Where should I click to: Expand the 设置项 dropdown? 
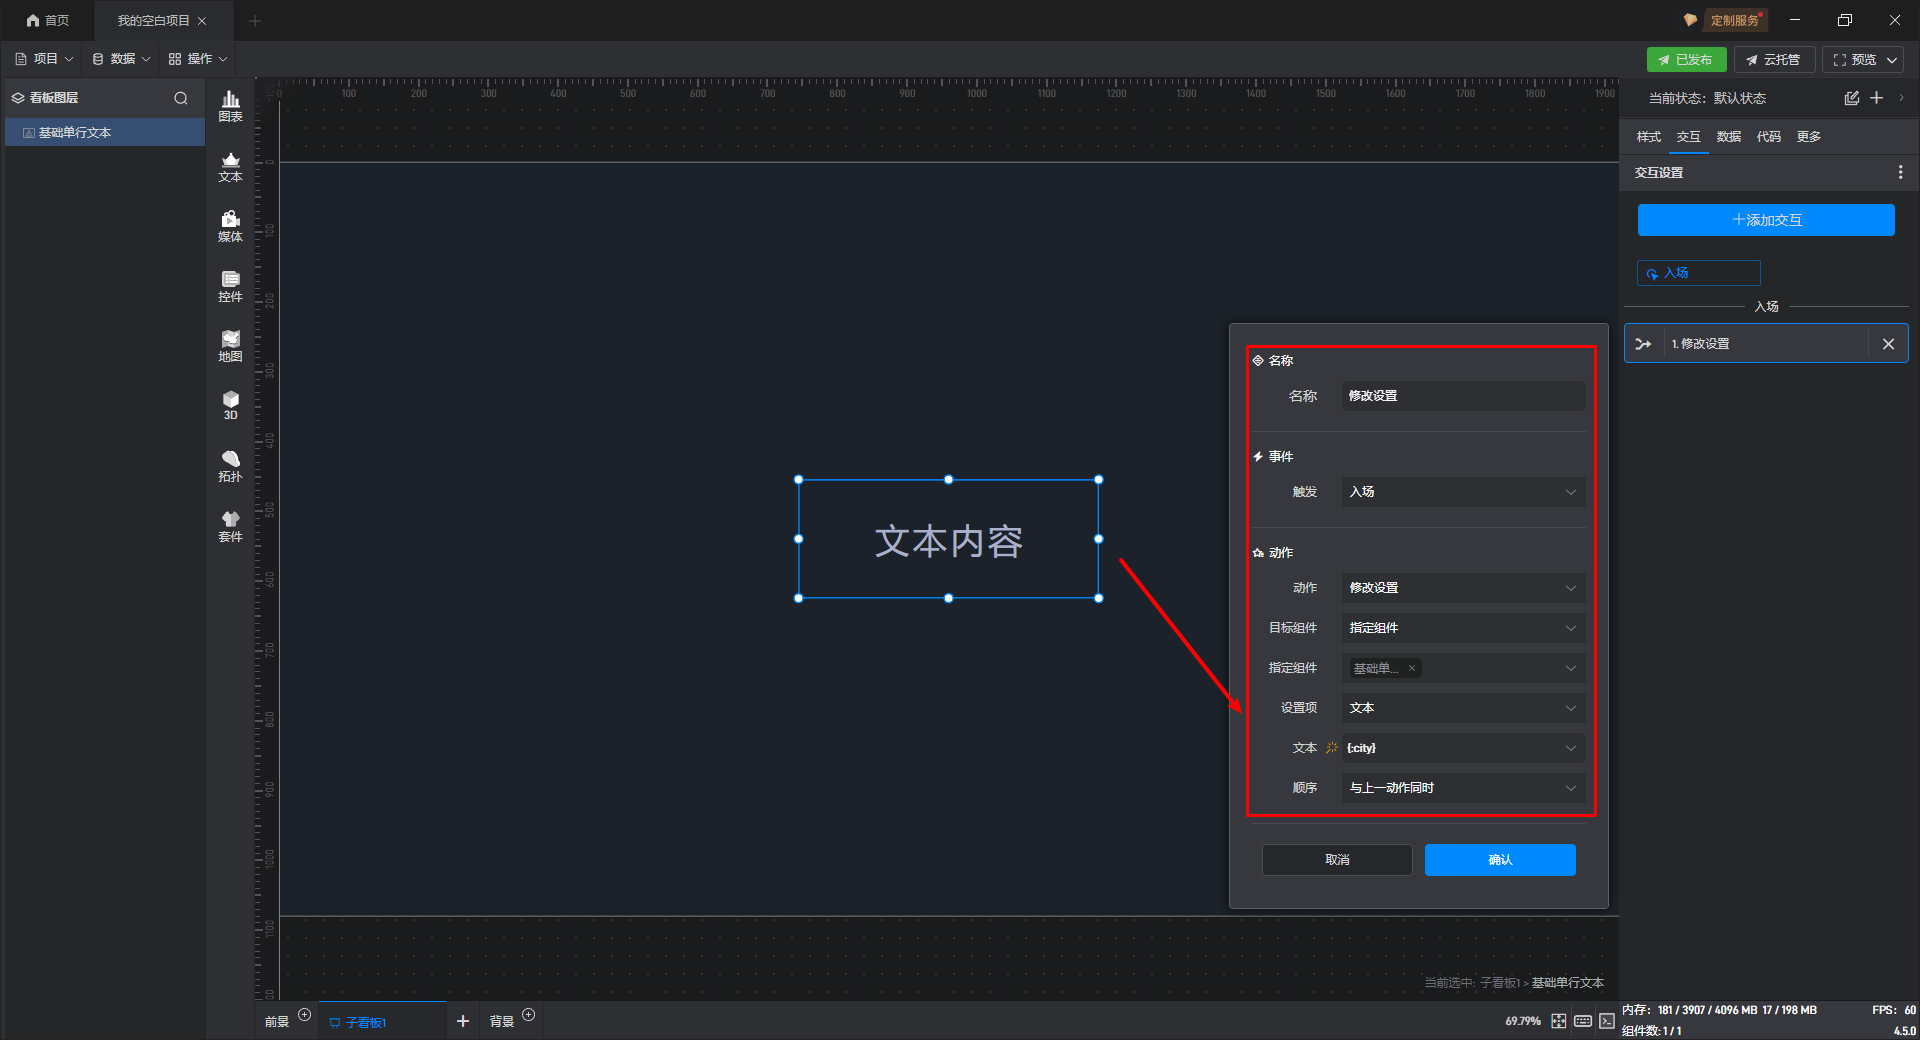point(1463,708)
